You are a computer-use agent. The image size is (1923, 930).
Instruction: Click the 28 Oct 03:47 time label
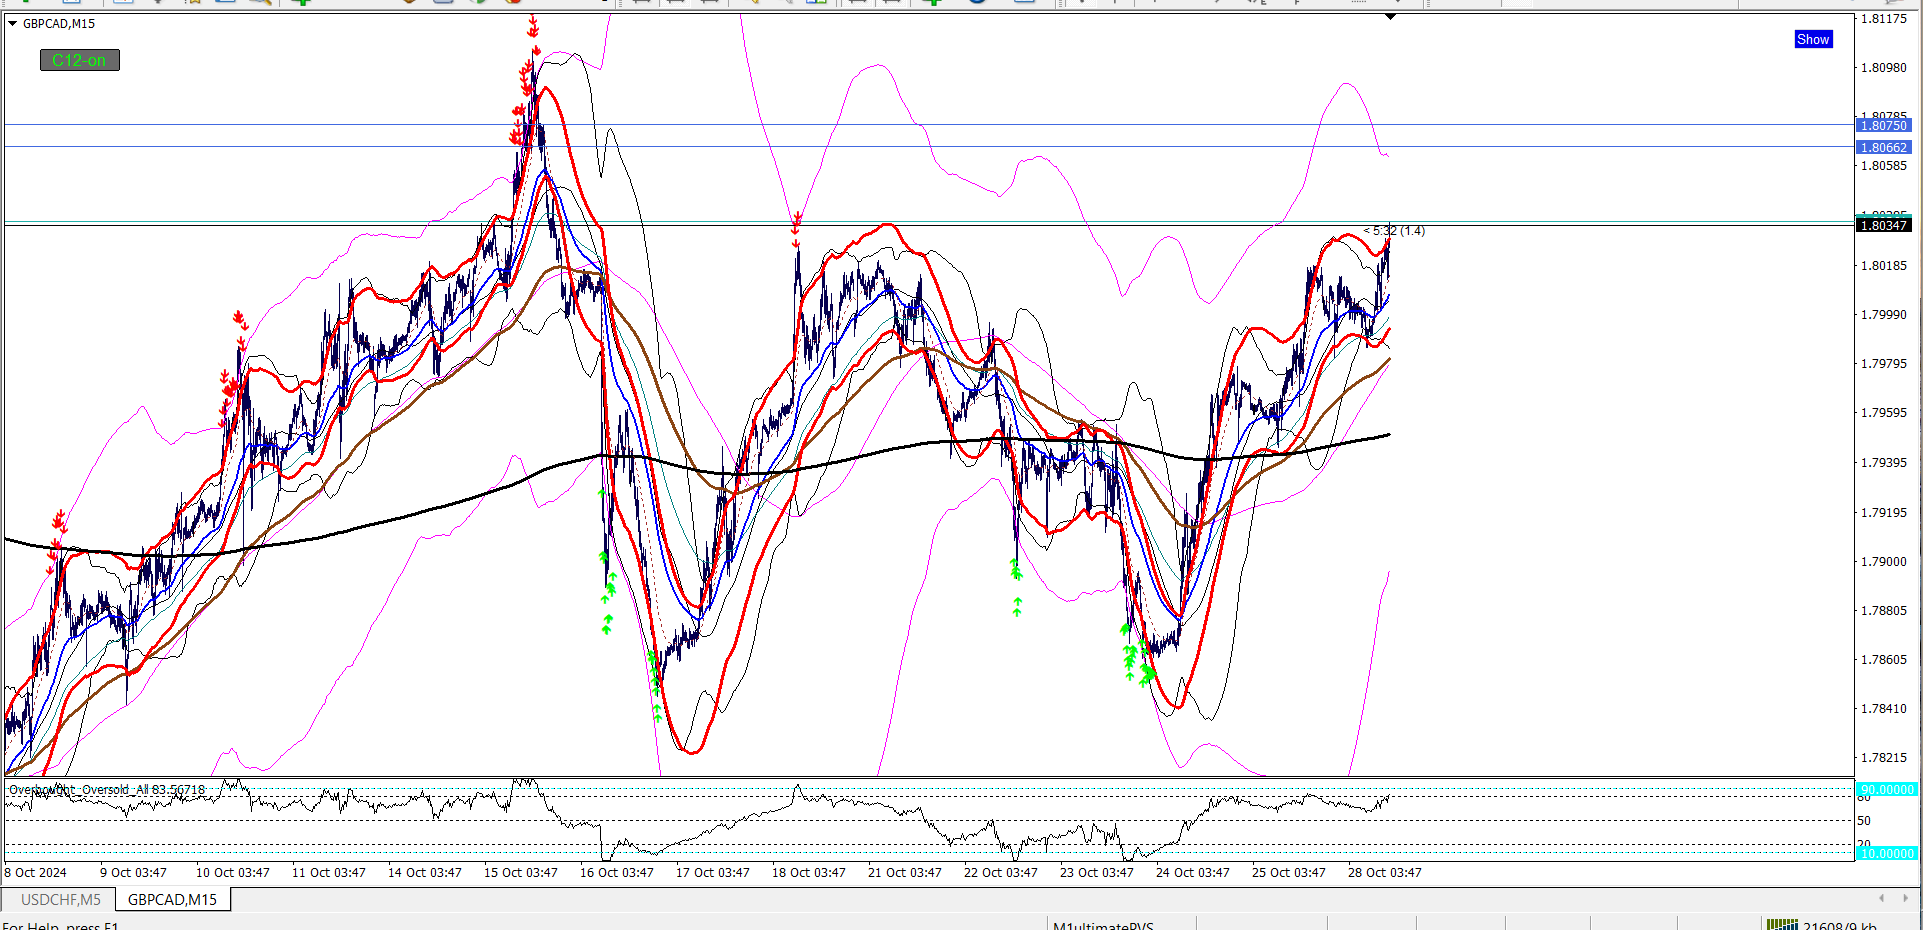(1385, 872)
